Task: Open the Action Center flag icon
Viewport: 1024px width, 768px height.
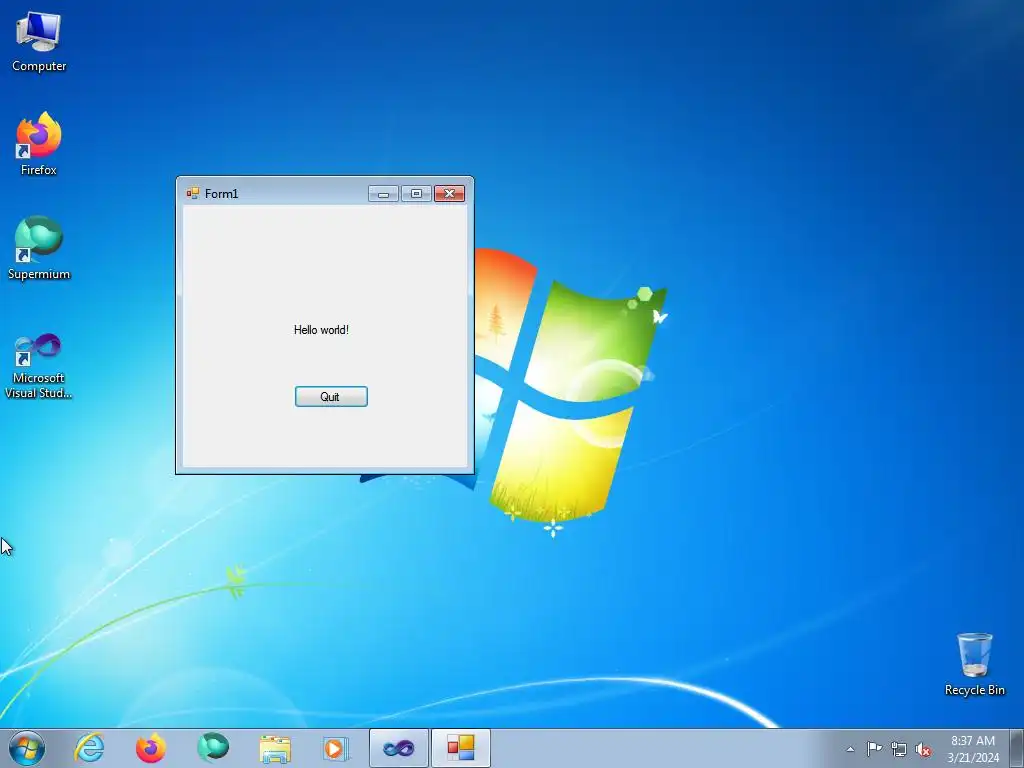Action: [874, 749]
